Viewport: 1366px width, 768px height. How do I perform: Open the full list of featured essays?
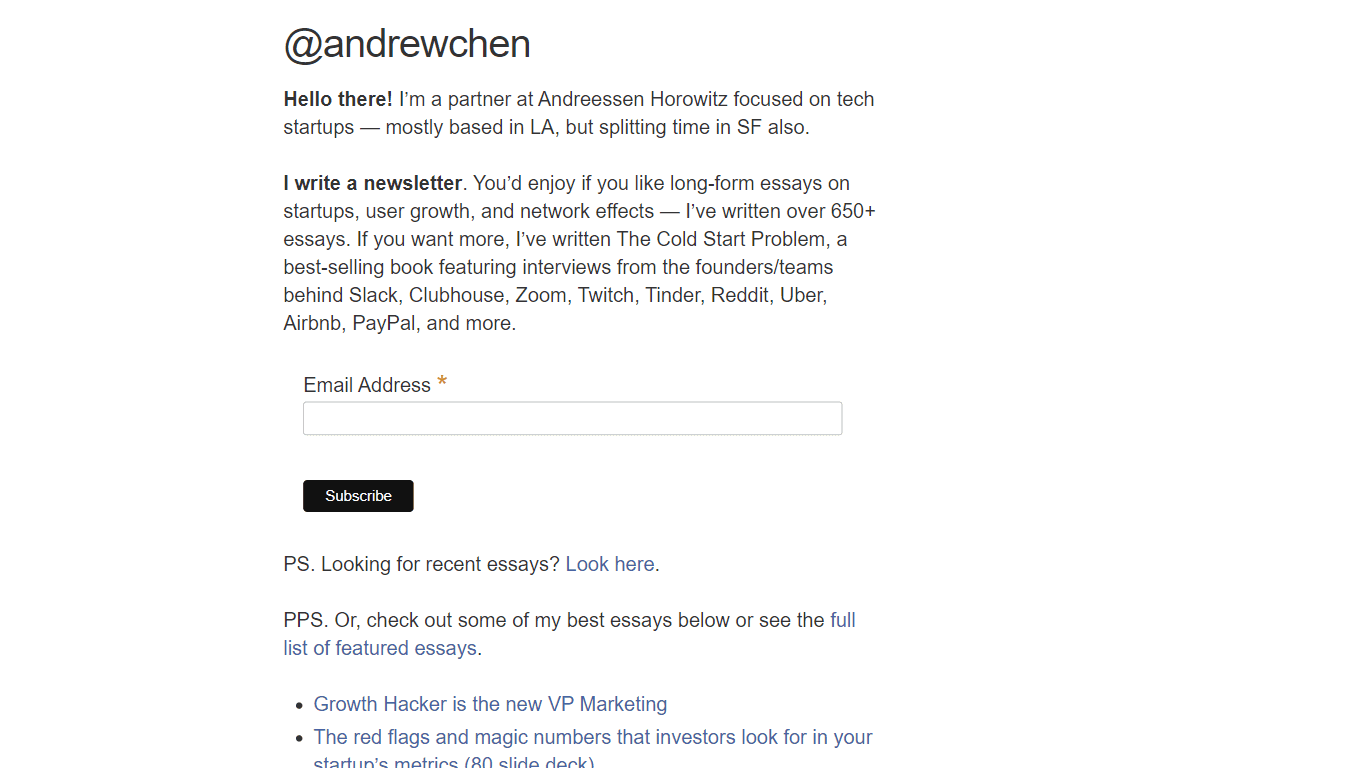click(569, 634)
